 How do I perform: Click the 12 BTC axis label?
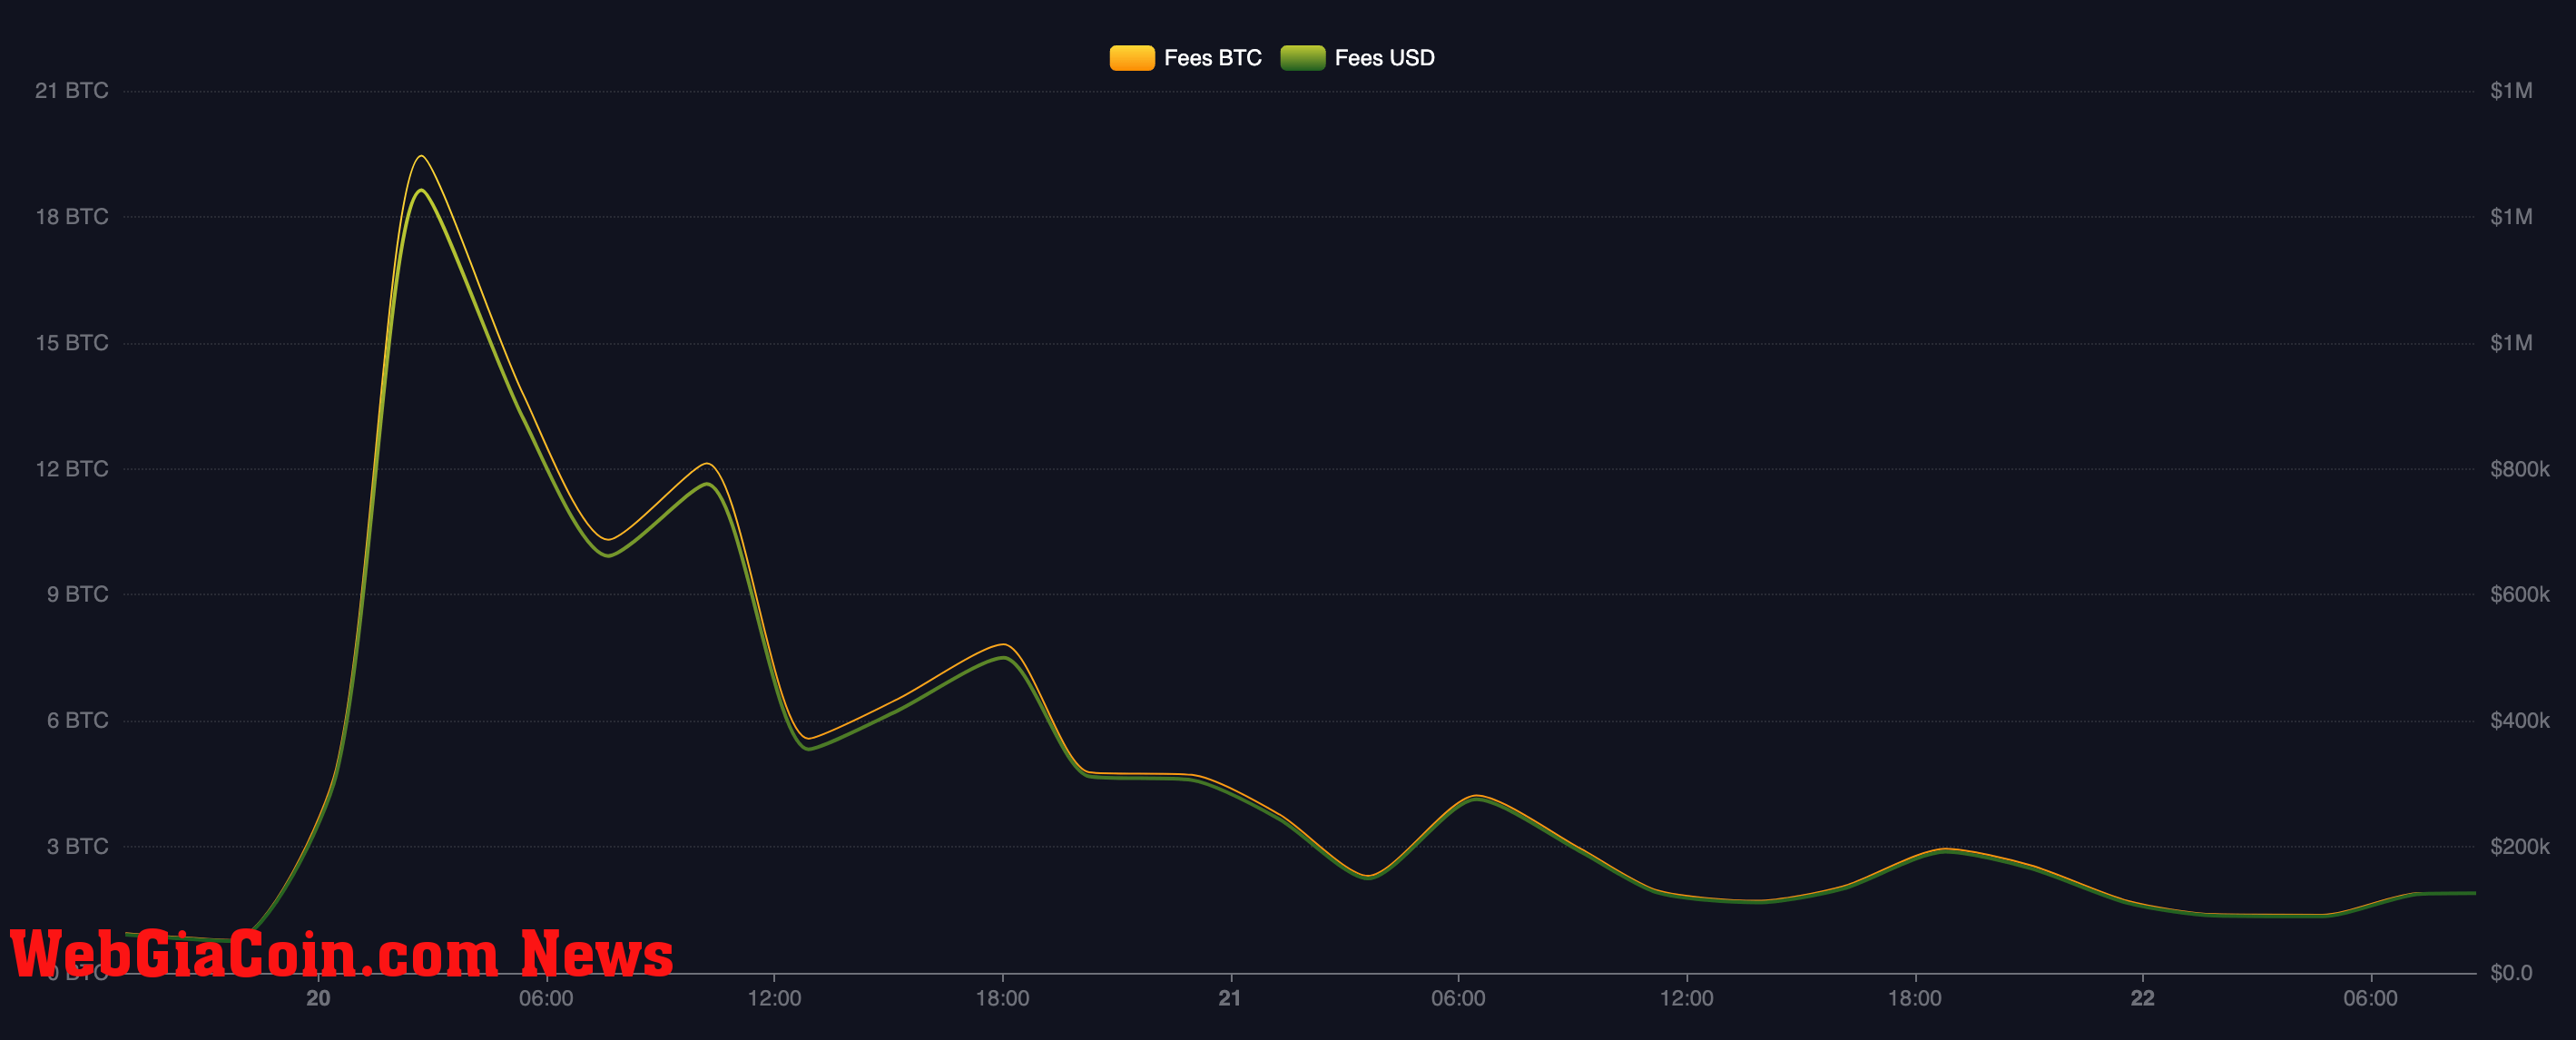click(x=72, y=469)
